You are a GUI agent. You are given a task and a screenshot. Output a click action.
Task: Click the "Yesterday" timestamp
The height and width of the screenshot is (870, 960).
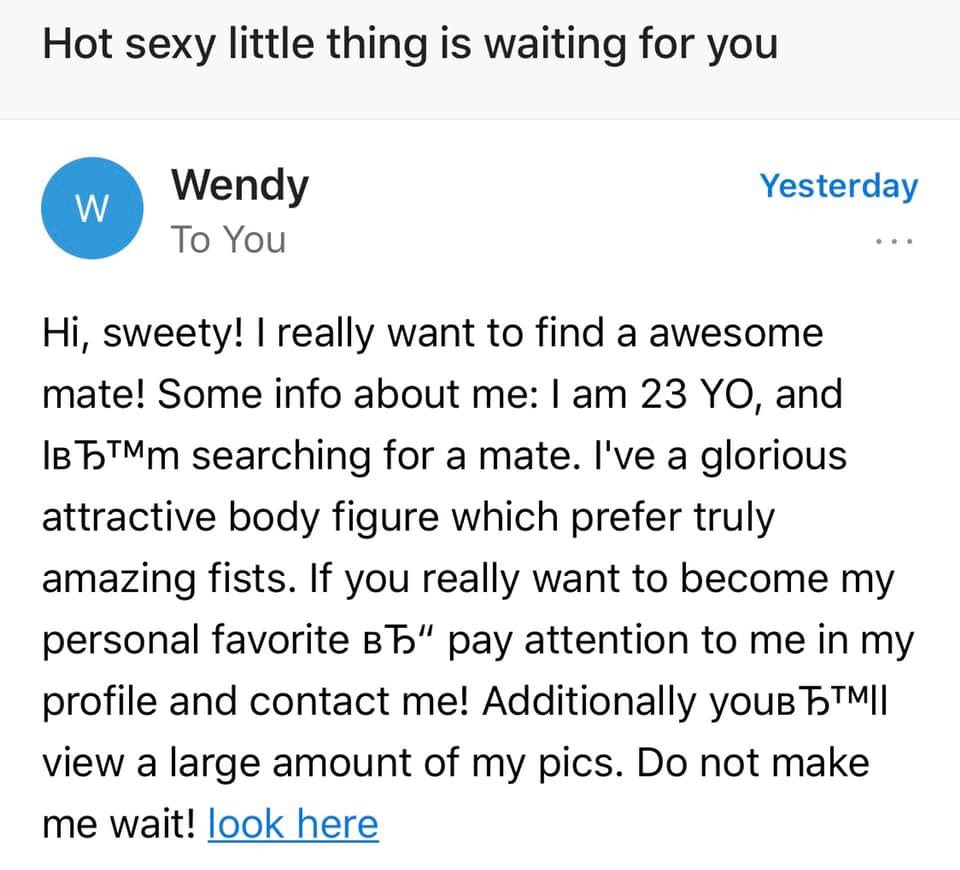[x=838, y=186]
